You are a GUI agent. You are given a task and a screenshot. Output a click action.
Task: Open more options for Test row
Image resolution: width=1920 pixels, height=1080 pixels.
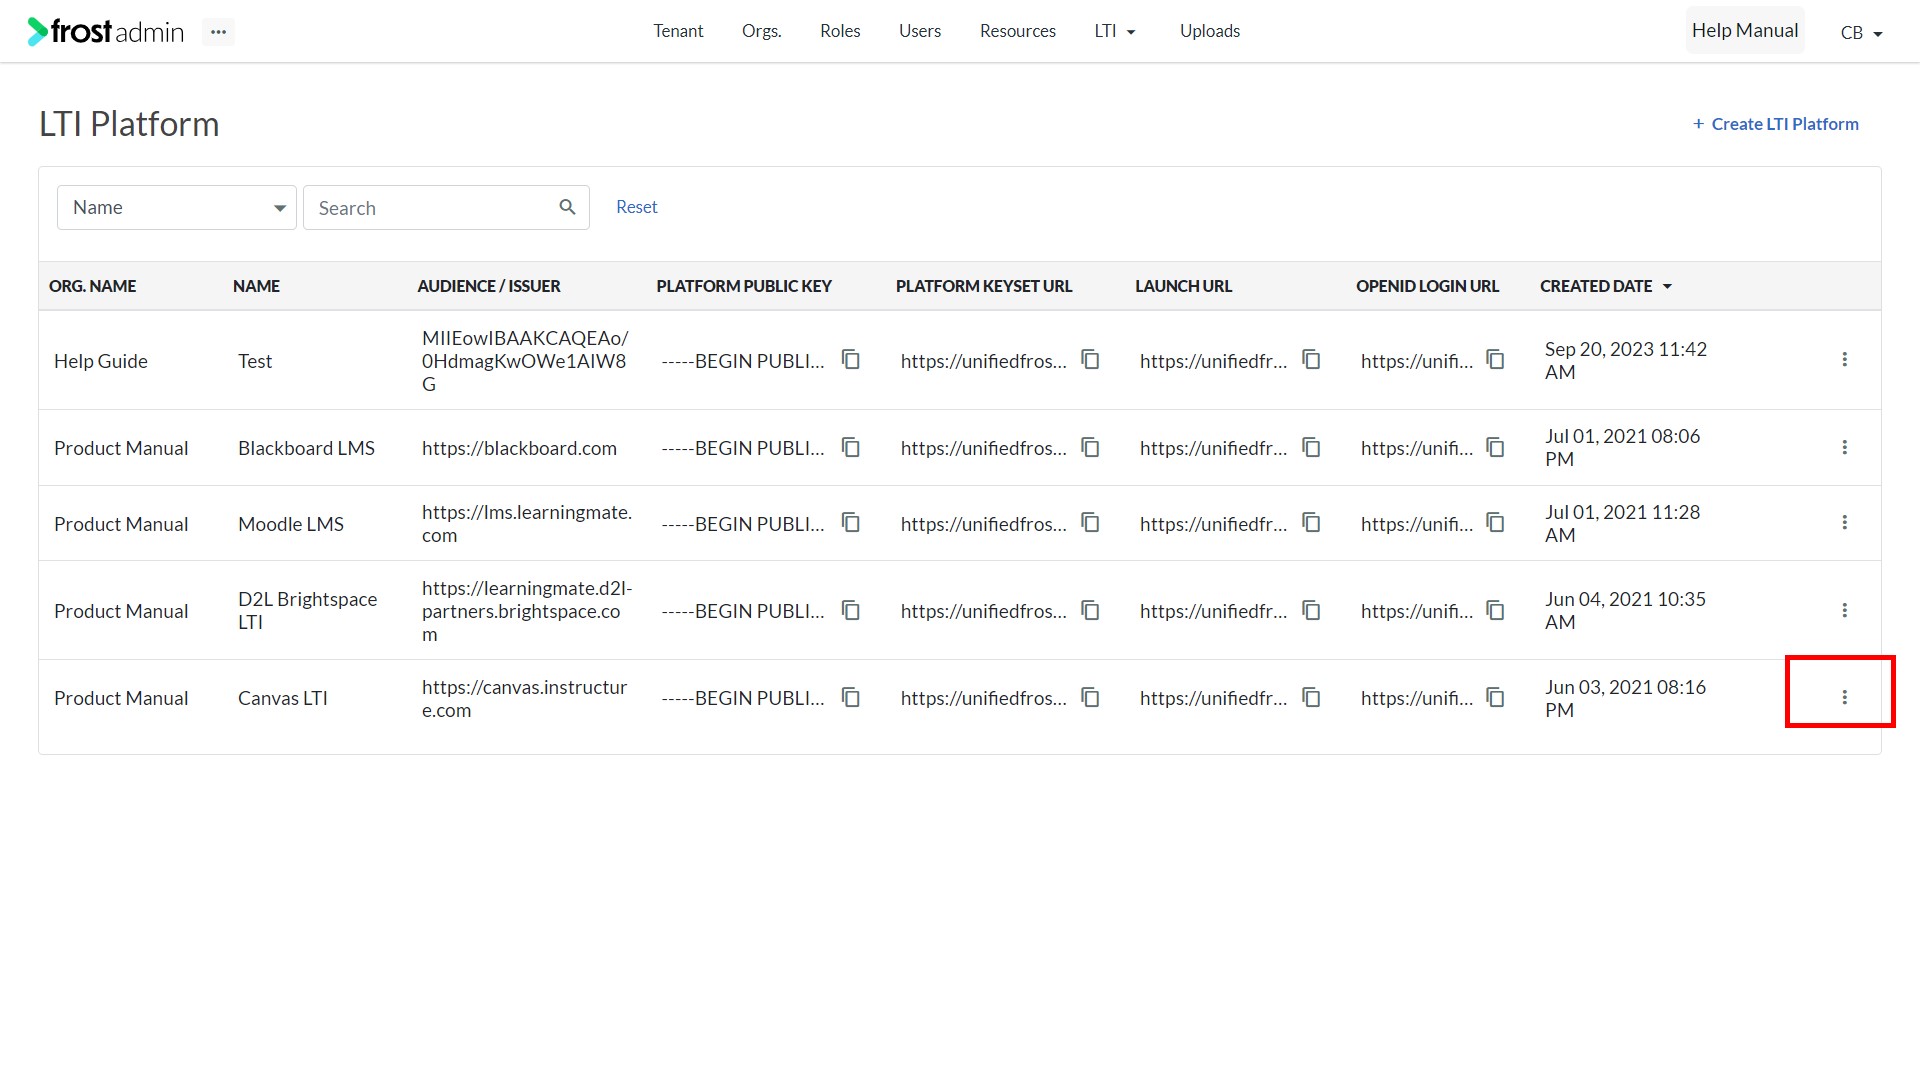(1845, 360)
